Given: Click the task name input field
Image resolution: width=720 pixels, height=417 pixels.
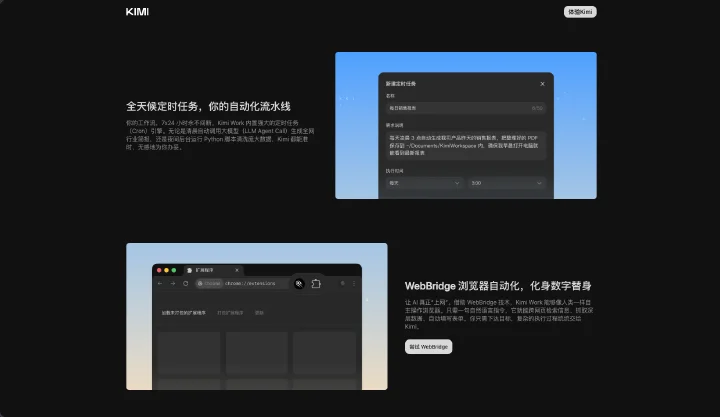Looking at the screenshot, I should (x=466, y=108).
